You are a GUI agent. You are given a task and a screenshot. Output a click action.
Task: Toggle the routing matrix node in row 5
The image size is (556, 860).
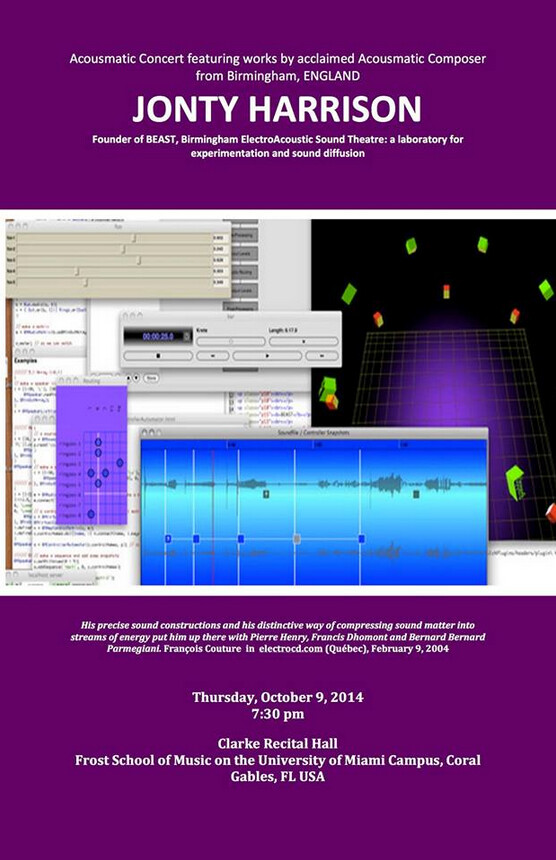(98, 483)
